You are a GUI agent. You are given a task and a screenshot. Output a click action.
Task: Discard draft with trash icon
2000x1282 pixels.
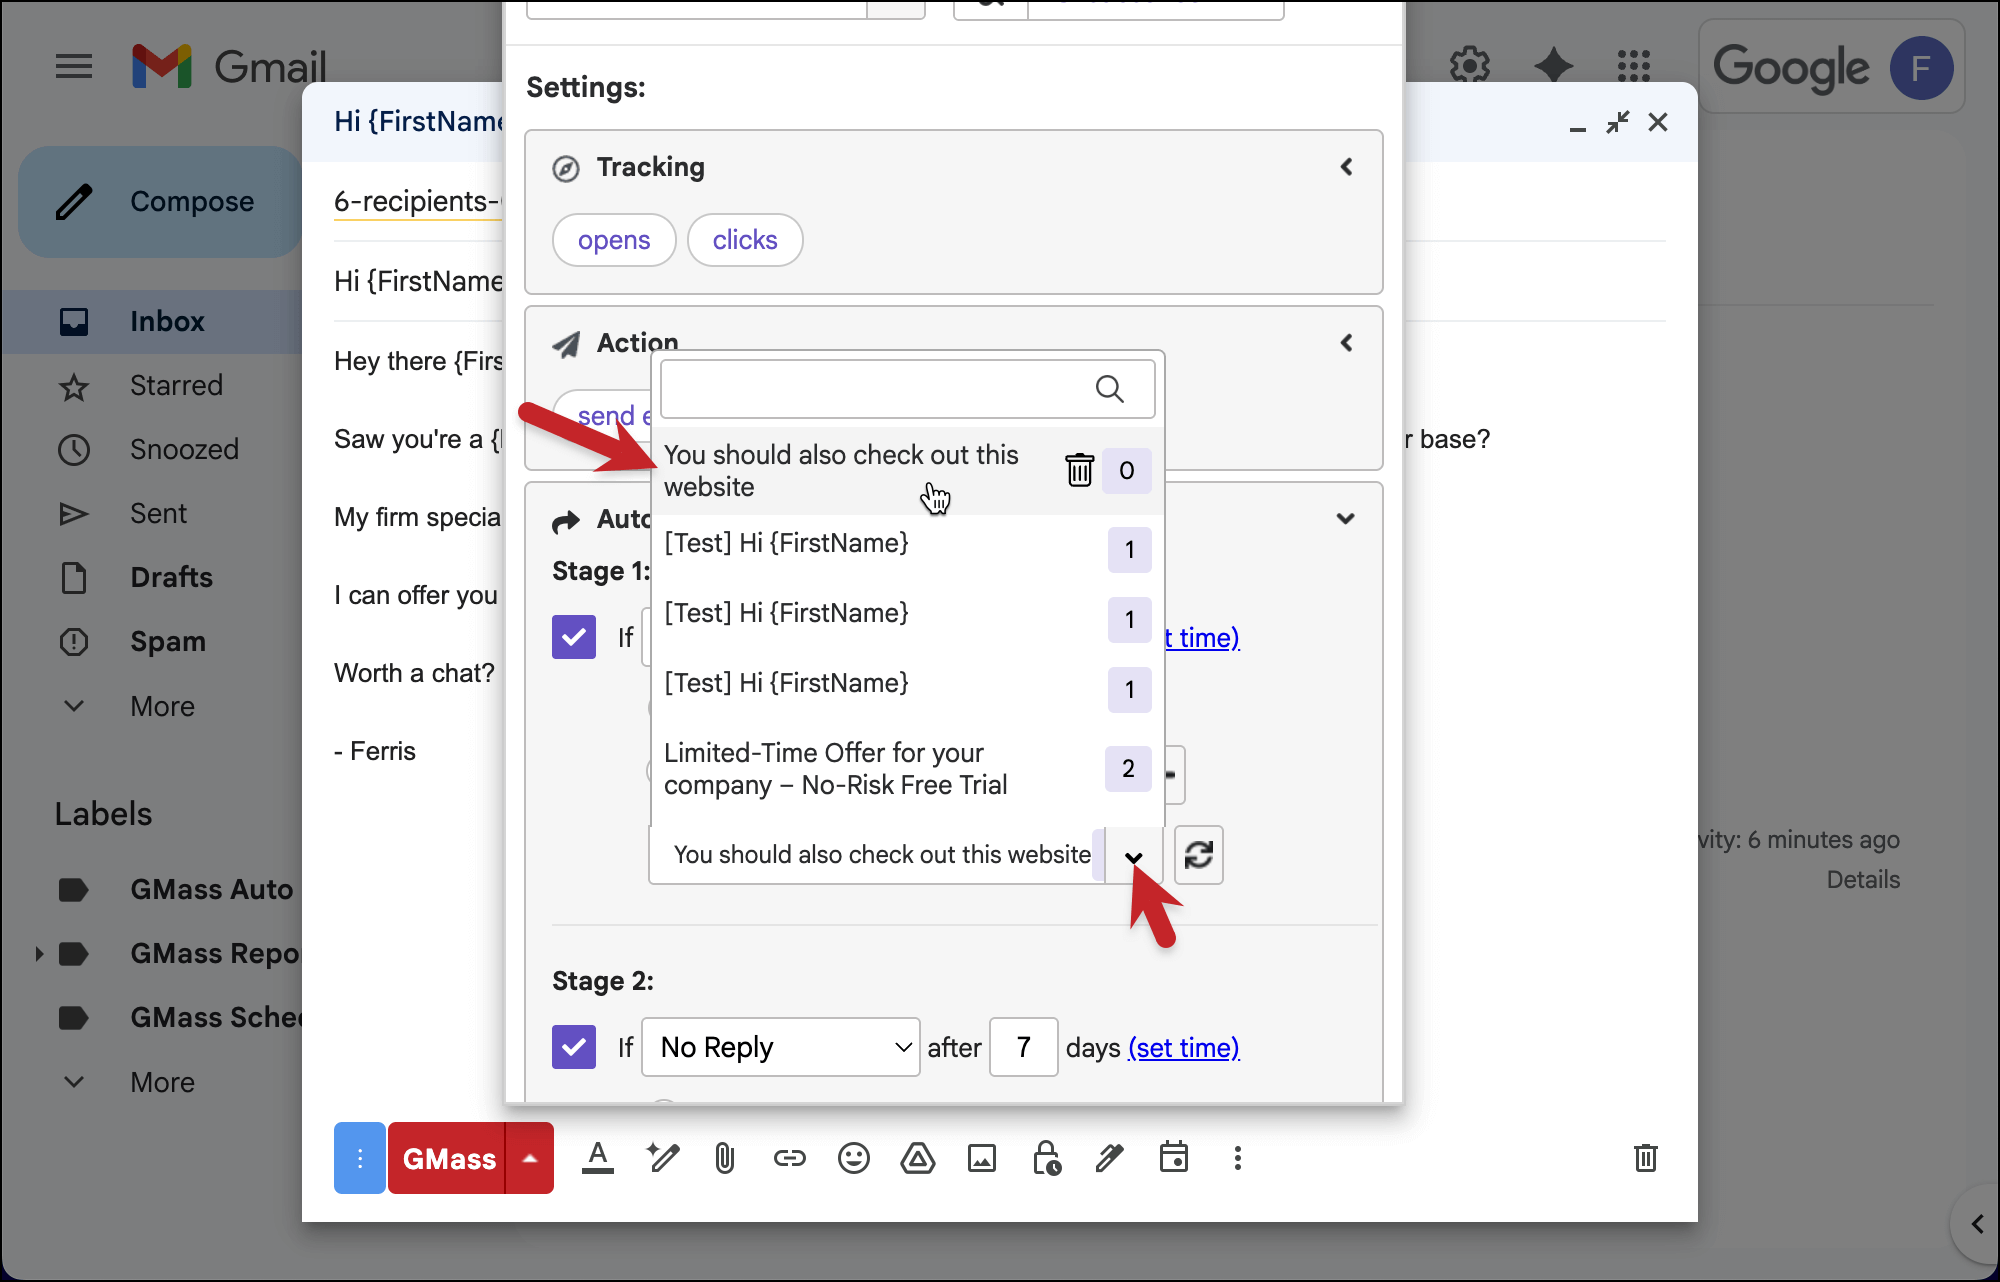(1645, 1158)
